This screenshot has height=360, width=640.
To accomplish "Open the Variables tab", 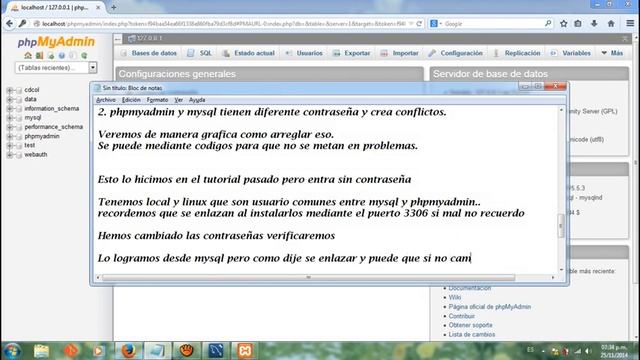I will coord(570,53).
